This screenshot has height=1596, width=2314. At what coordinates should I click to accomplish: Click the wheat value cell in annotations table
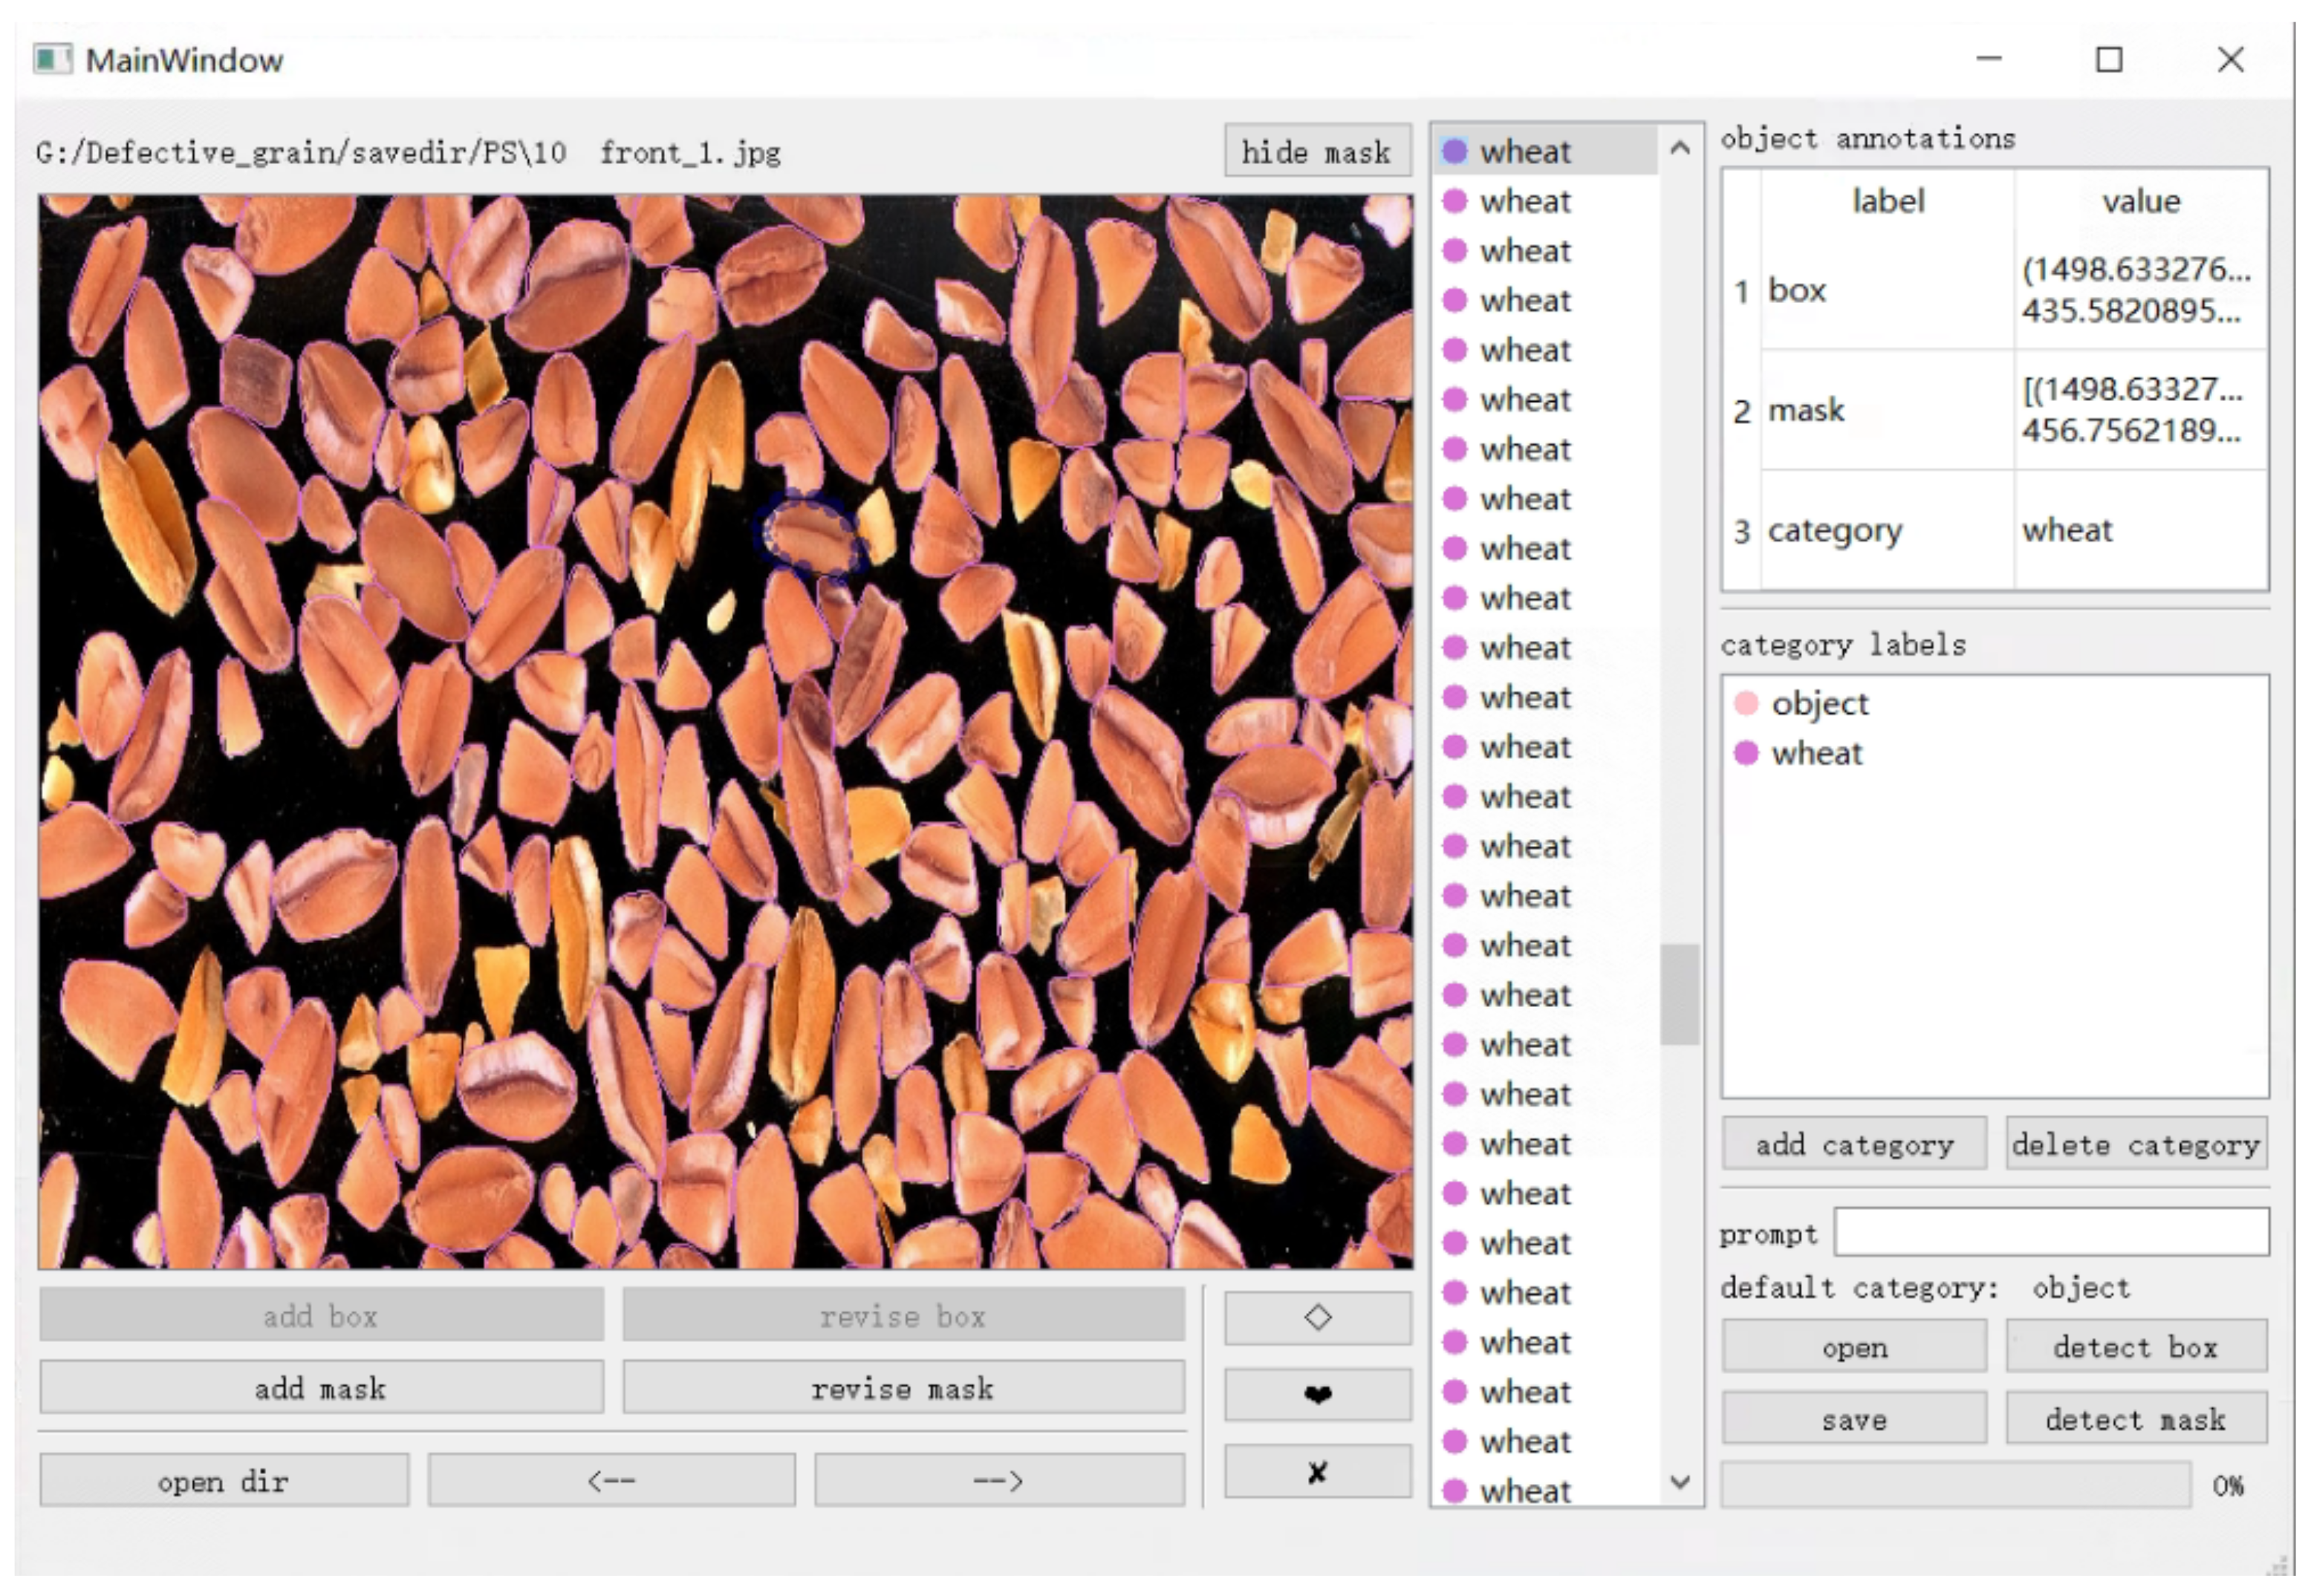pos(2141,530)
